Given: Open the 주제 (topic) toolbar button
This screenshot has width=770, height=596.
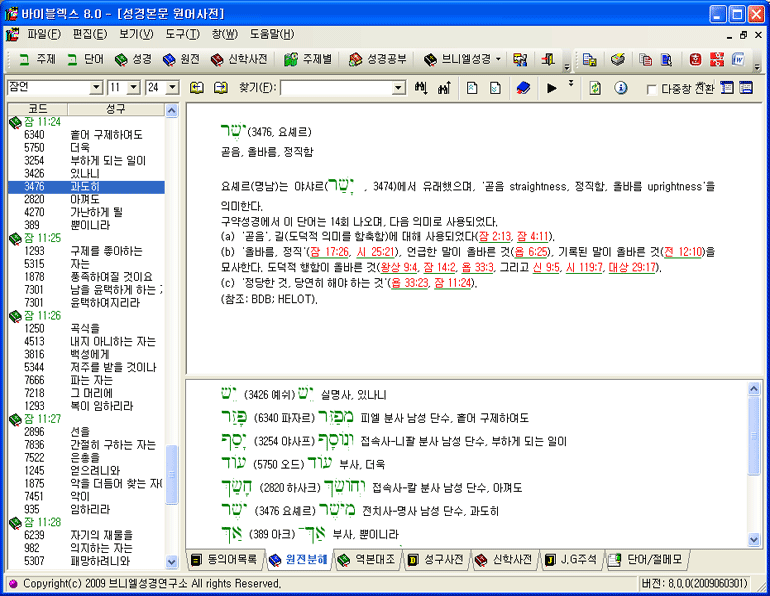Looking at the screenshot, I should (37, 59).
